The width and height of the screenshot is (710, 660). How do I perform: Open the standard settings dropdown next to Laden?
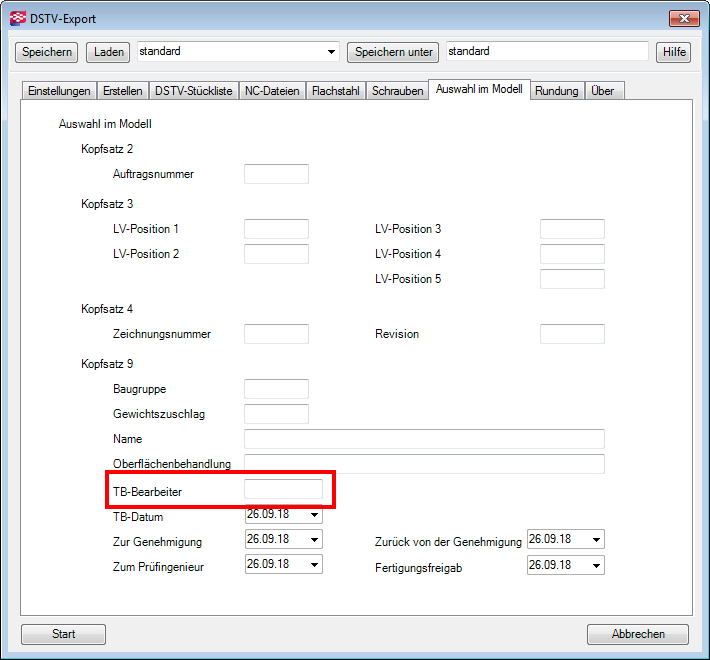[331, 52]
